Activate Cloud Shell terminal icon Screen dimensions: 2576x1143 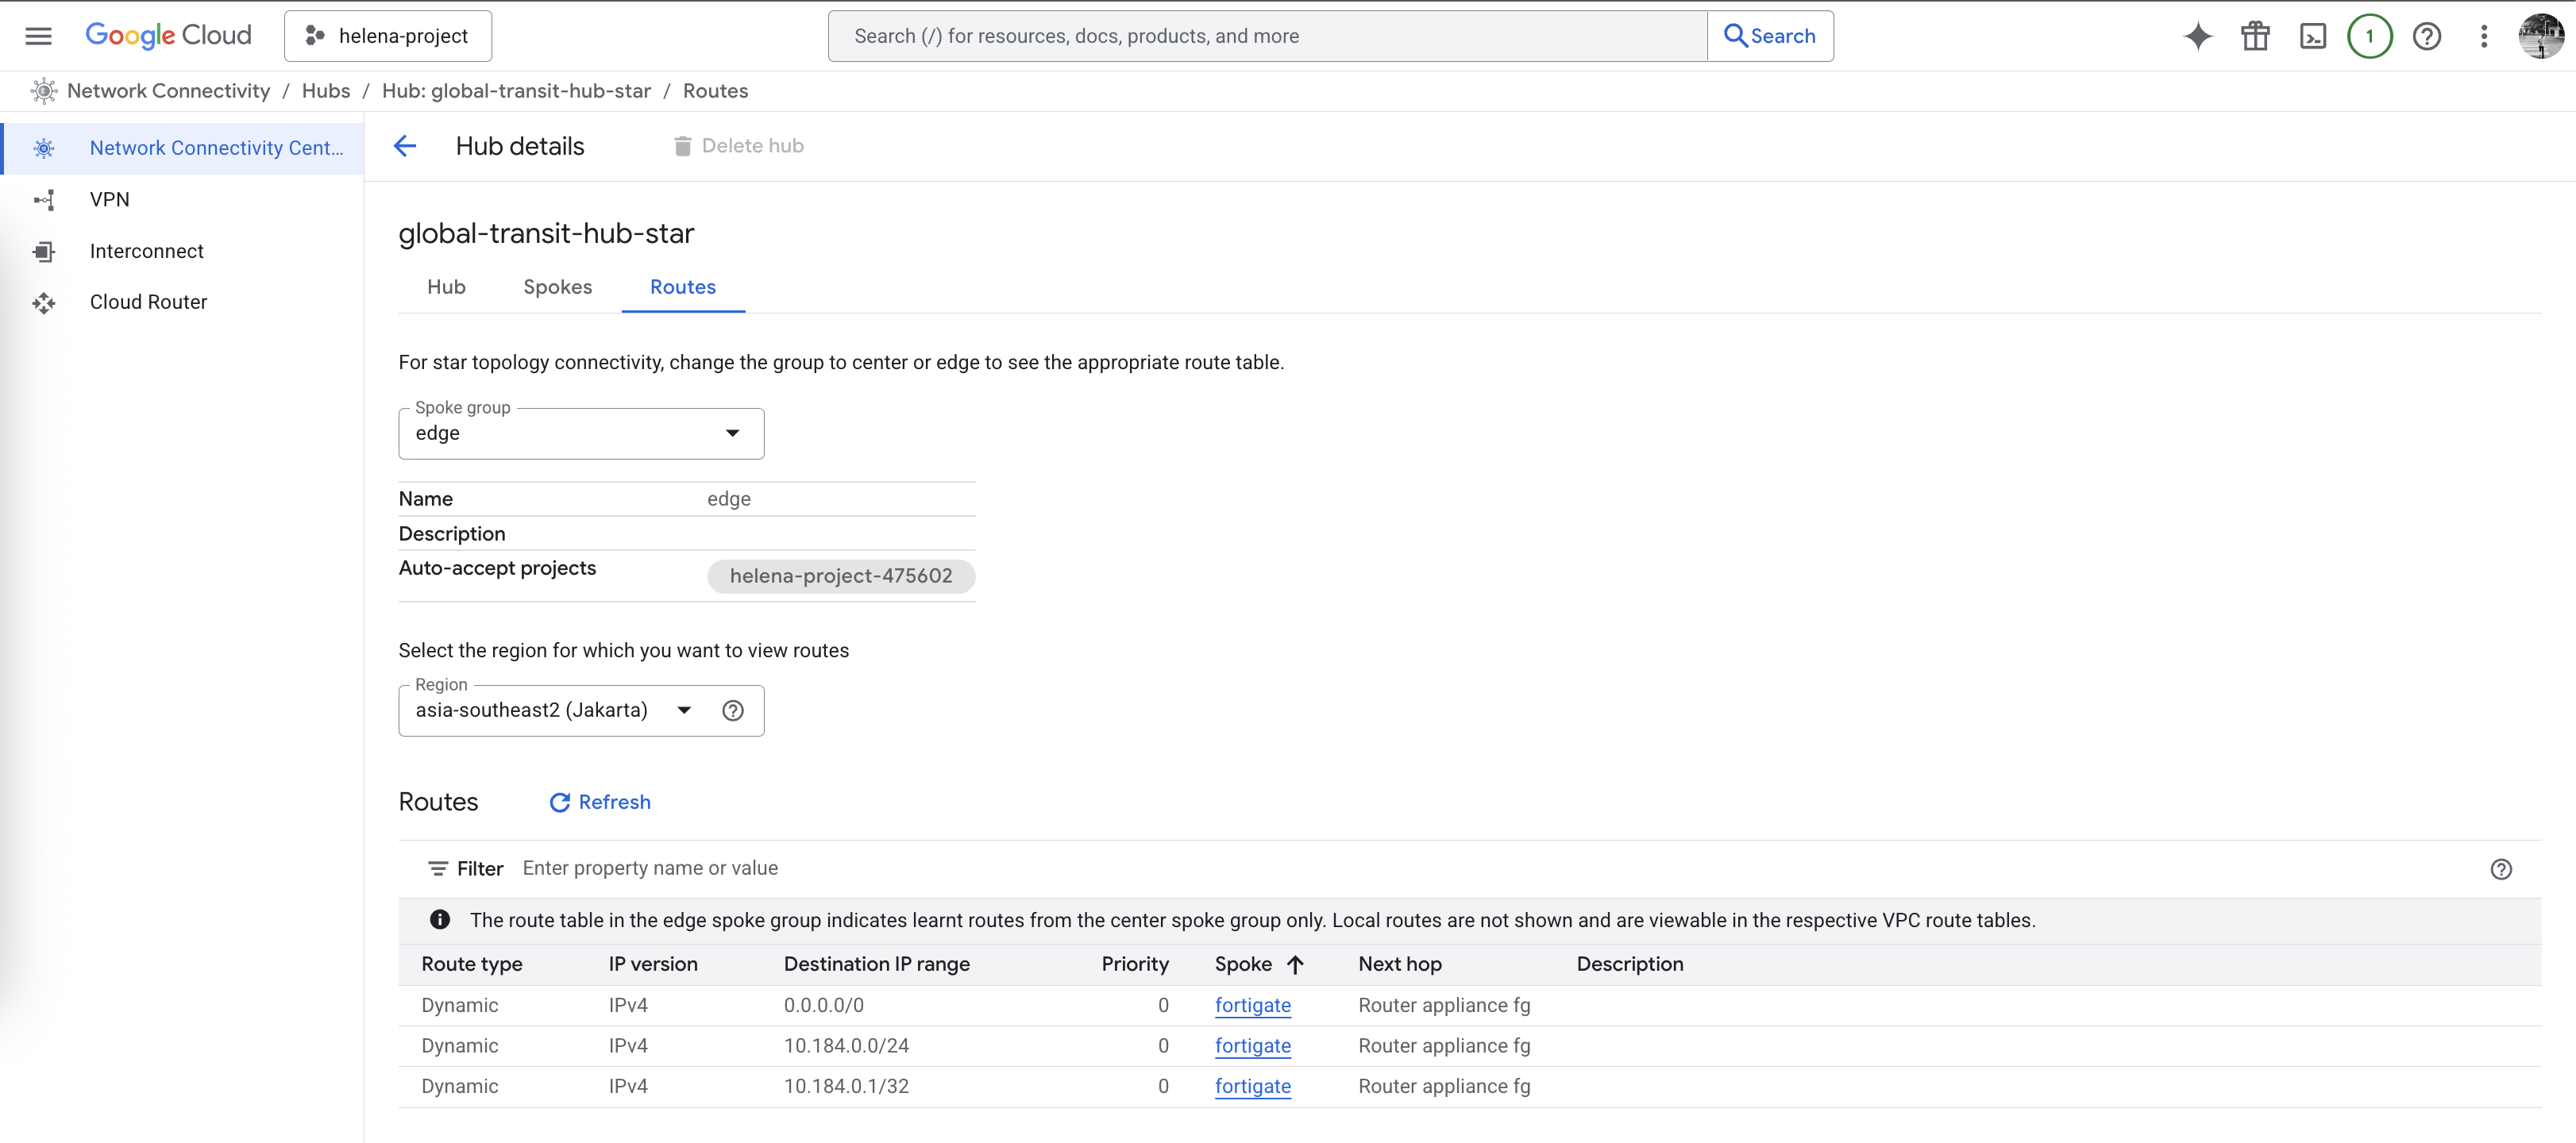(x=2312, y=36)
